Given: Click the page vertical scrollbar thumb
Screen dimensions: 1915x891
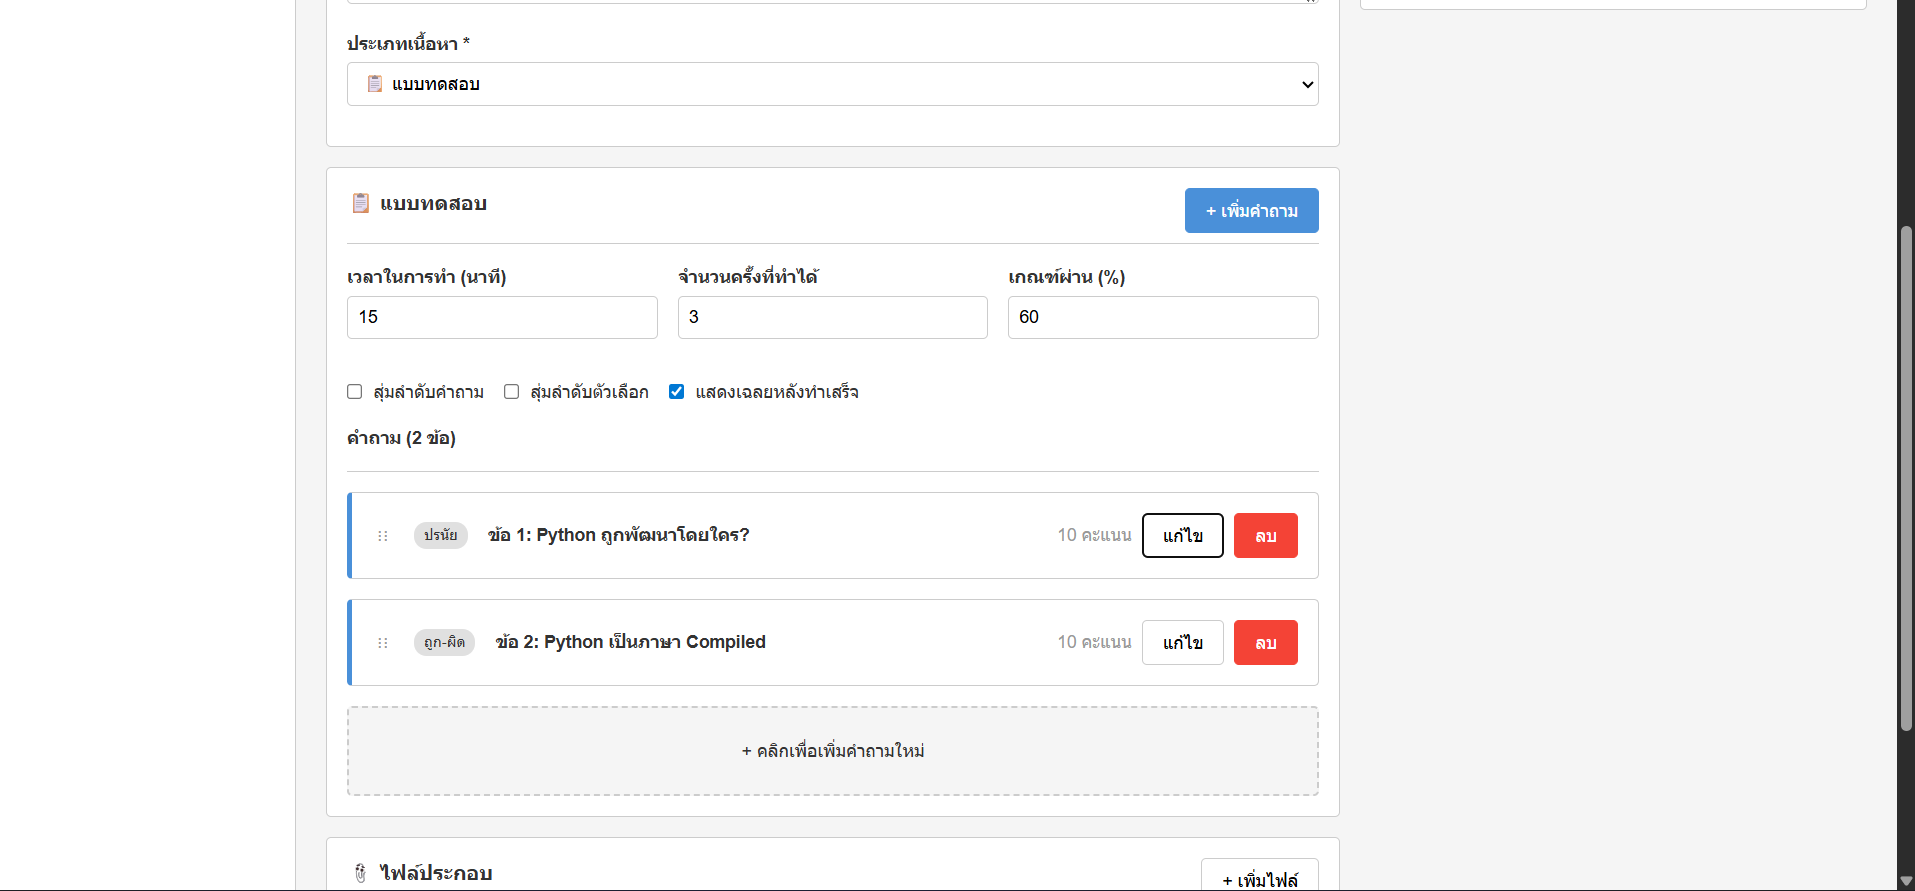Looking at the screenshot, I should coord(1906,480).
